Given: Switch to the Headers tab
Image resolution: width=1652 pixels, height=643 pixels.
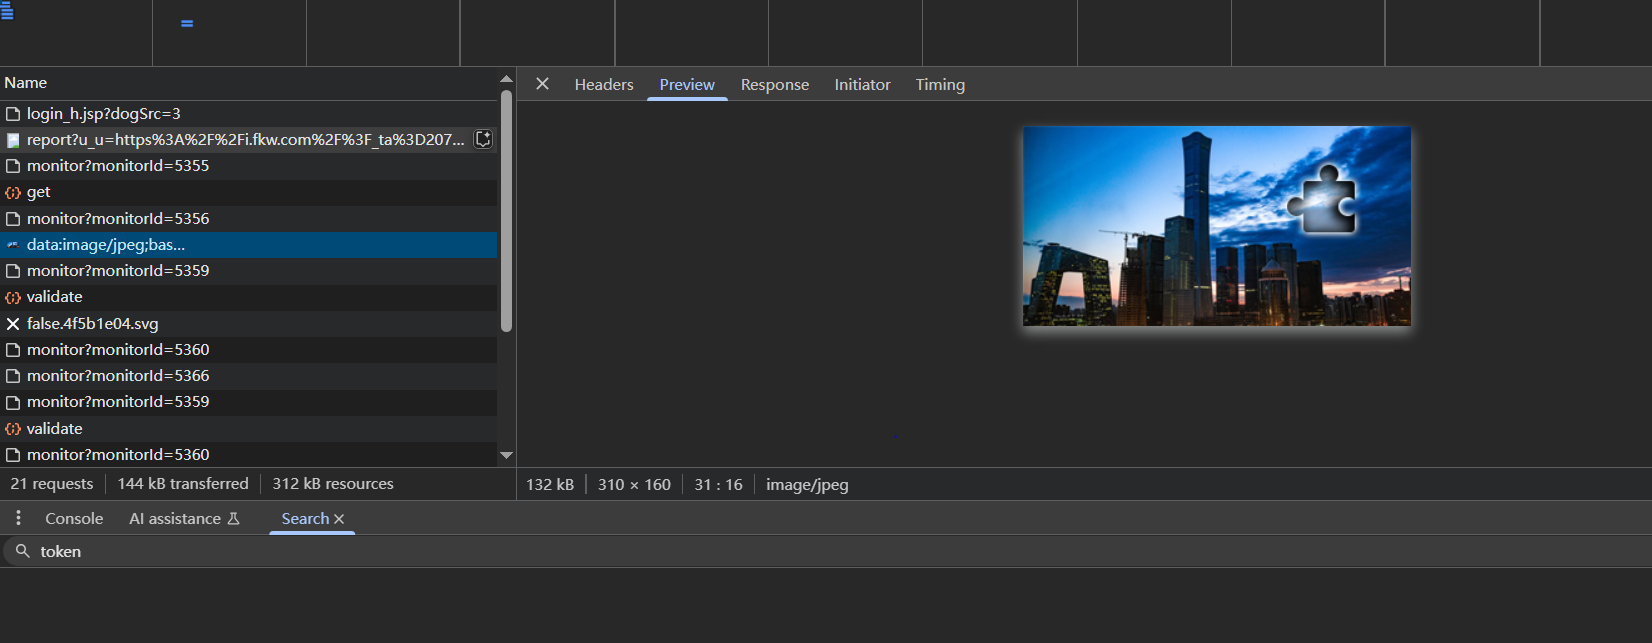Looking at the screenshot, I should pyautogui.click(x=604, y=85).
